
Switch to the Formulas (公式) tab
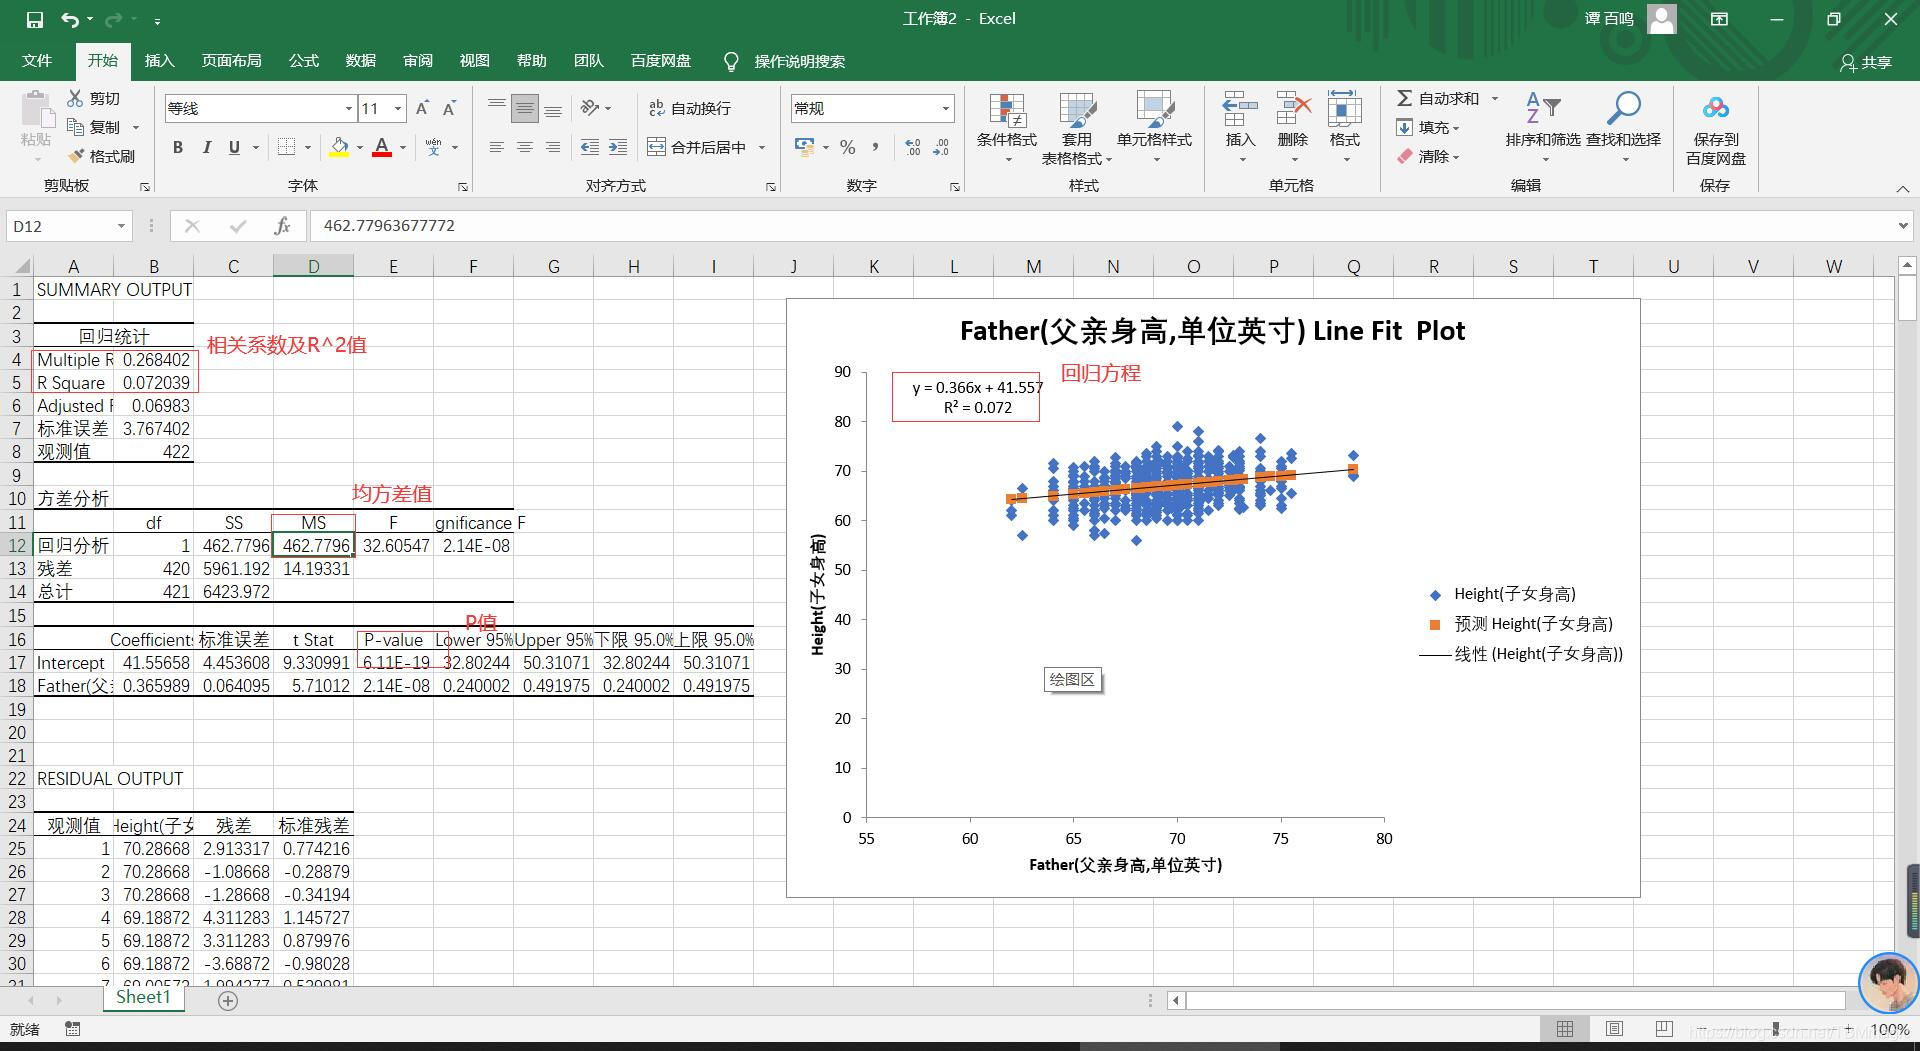(x=303, y=61)
